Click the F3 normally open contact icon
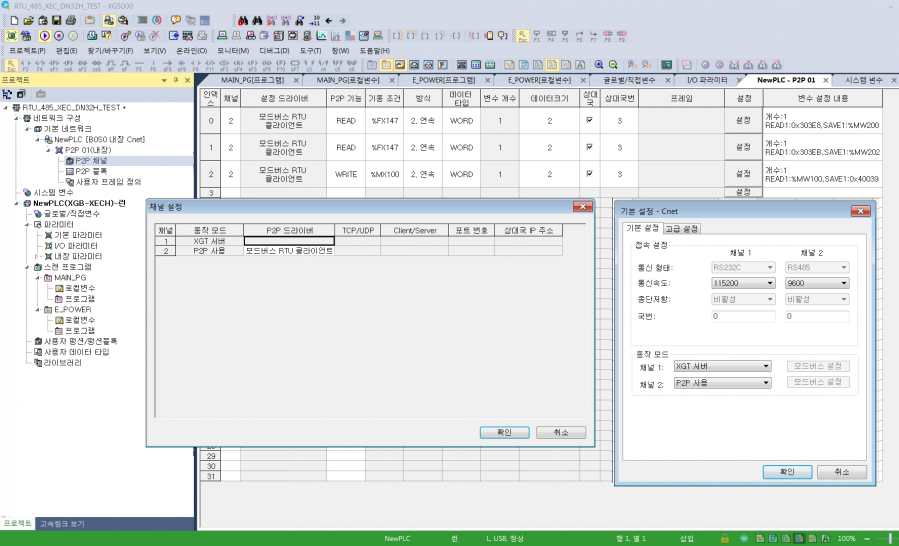This screenshot has width=899, height=546. tap(25, 65)
